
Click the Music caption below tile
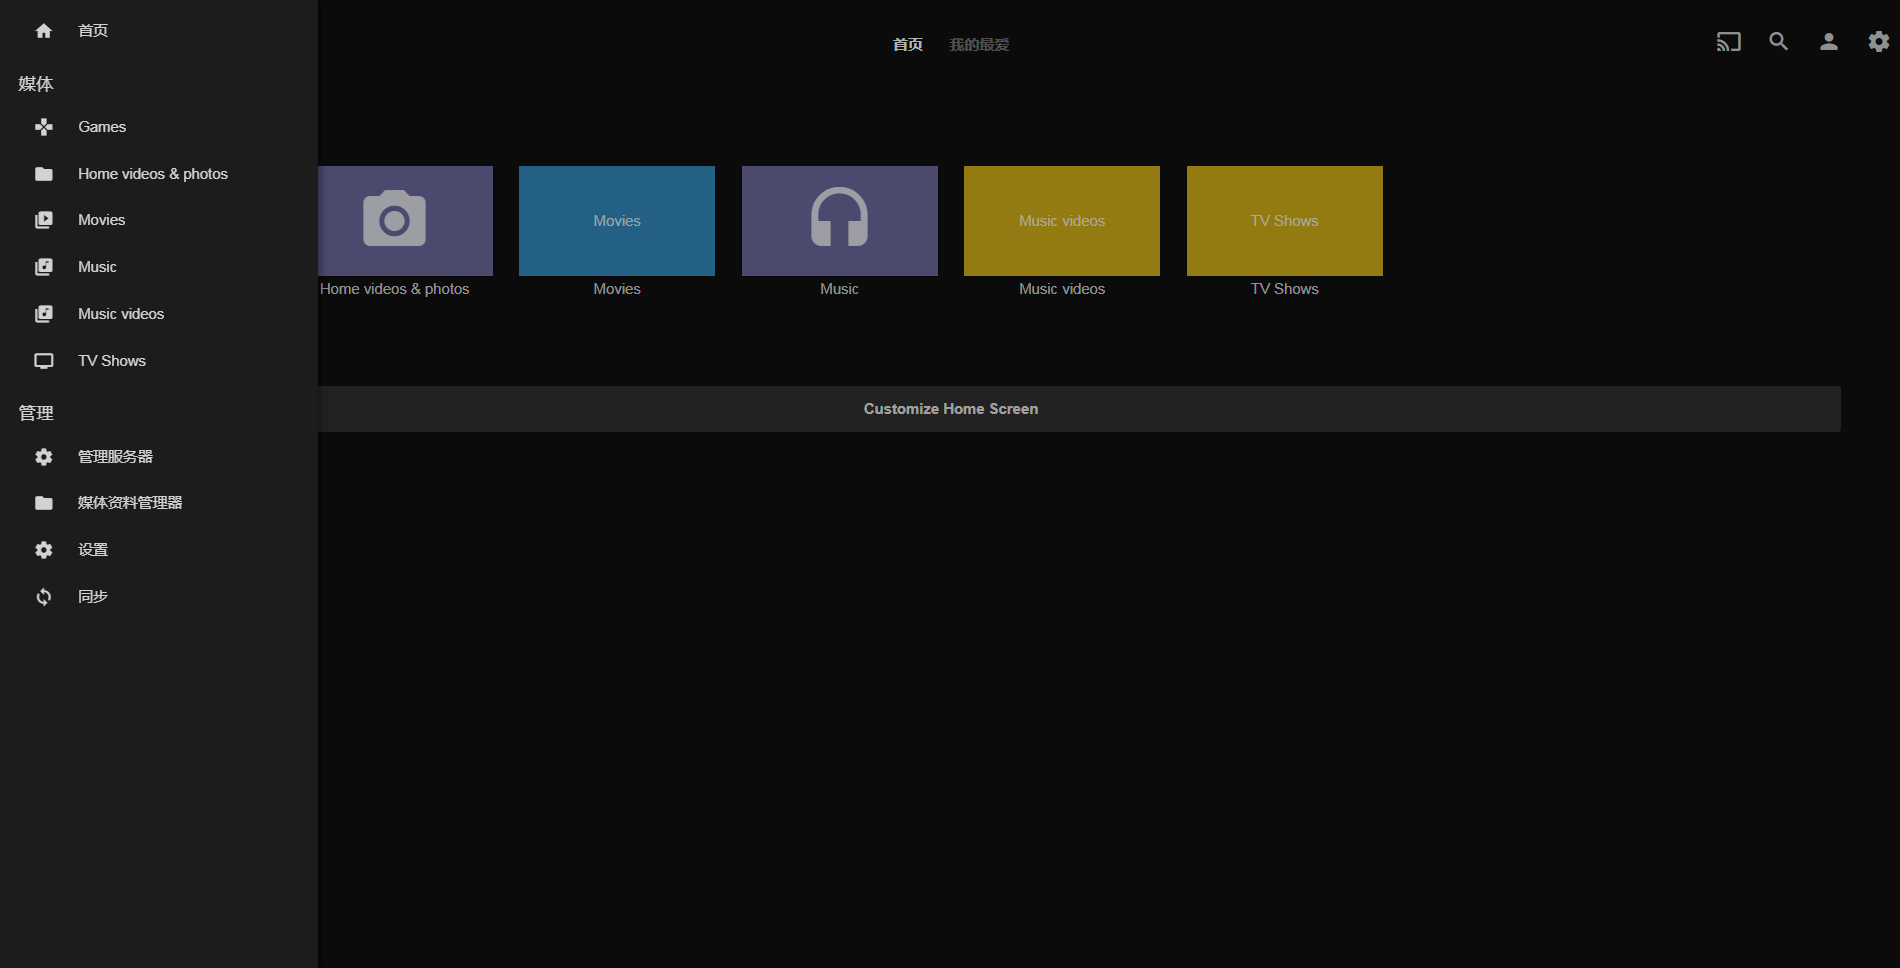(x=840, y=289)
